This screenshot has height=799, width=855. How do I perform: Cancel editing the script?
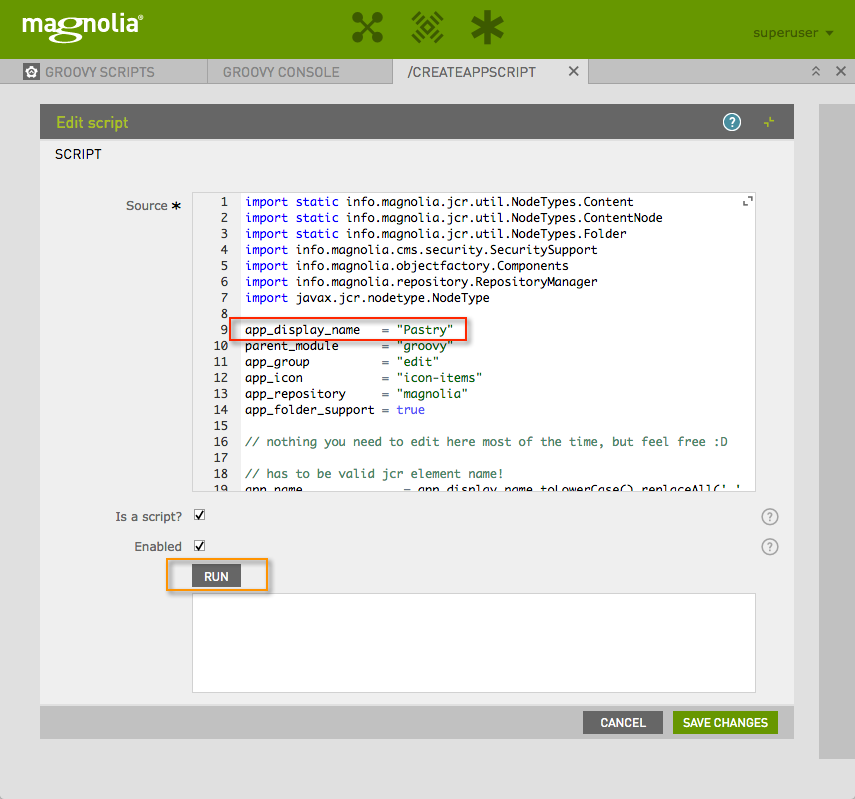tap(622, 722)
